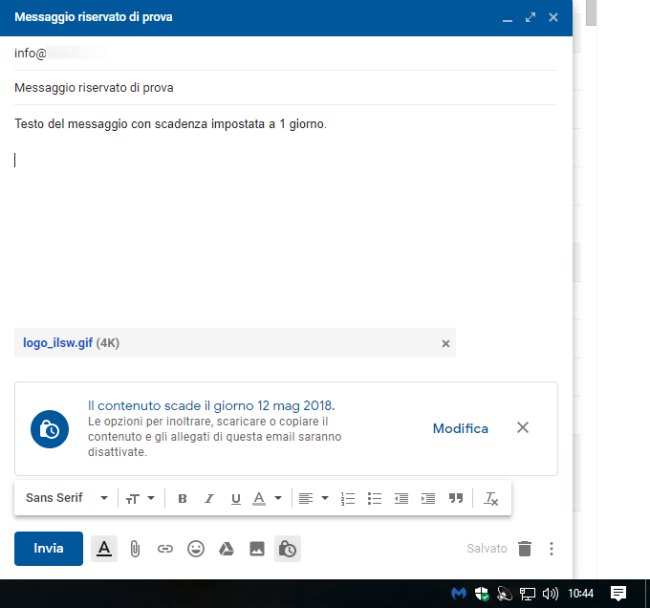Click the page scrollbar thumb at top right

pos(591,12)
